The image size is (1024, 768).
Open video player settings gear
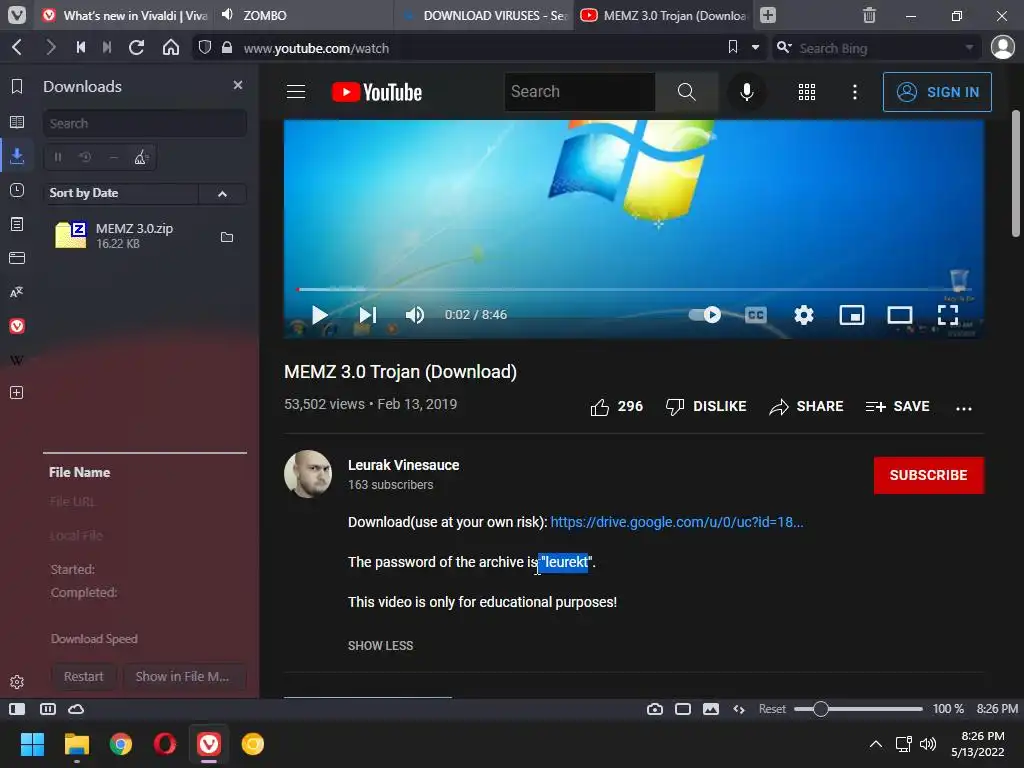pyautogui.click(x=804, y=315)
